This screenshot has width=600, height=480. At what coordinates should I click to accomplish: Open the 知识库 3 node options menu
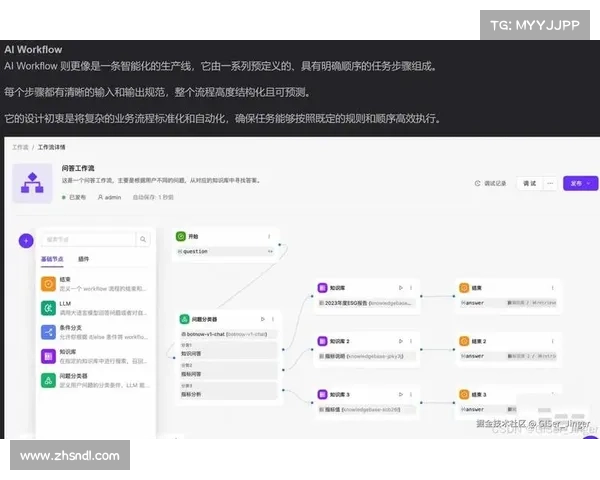click(411, 394)
